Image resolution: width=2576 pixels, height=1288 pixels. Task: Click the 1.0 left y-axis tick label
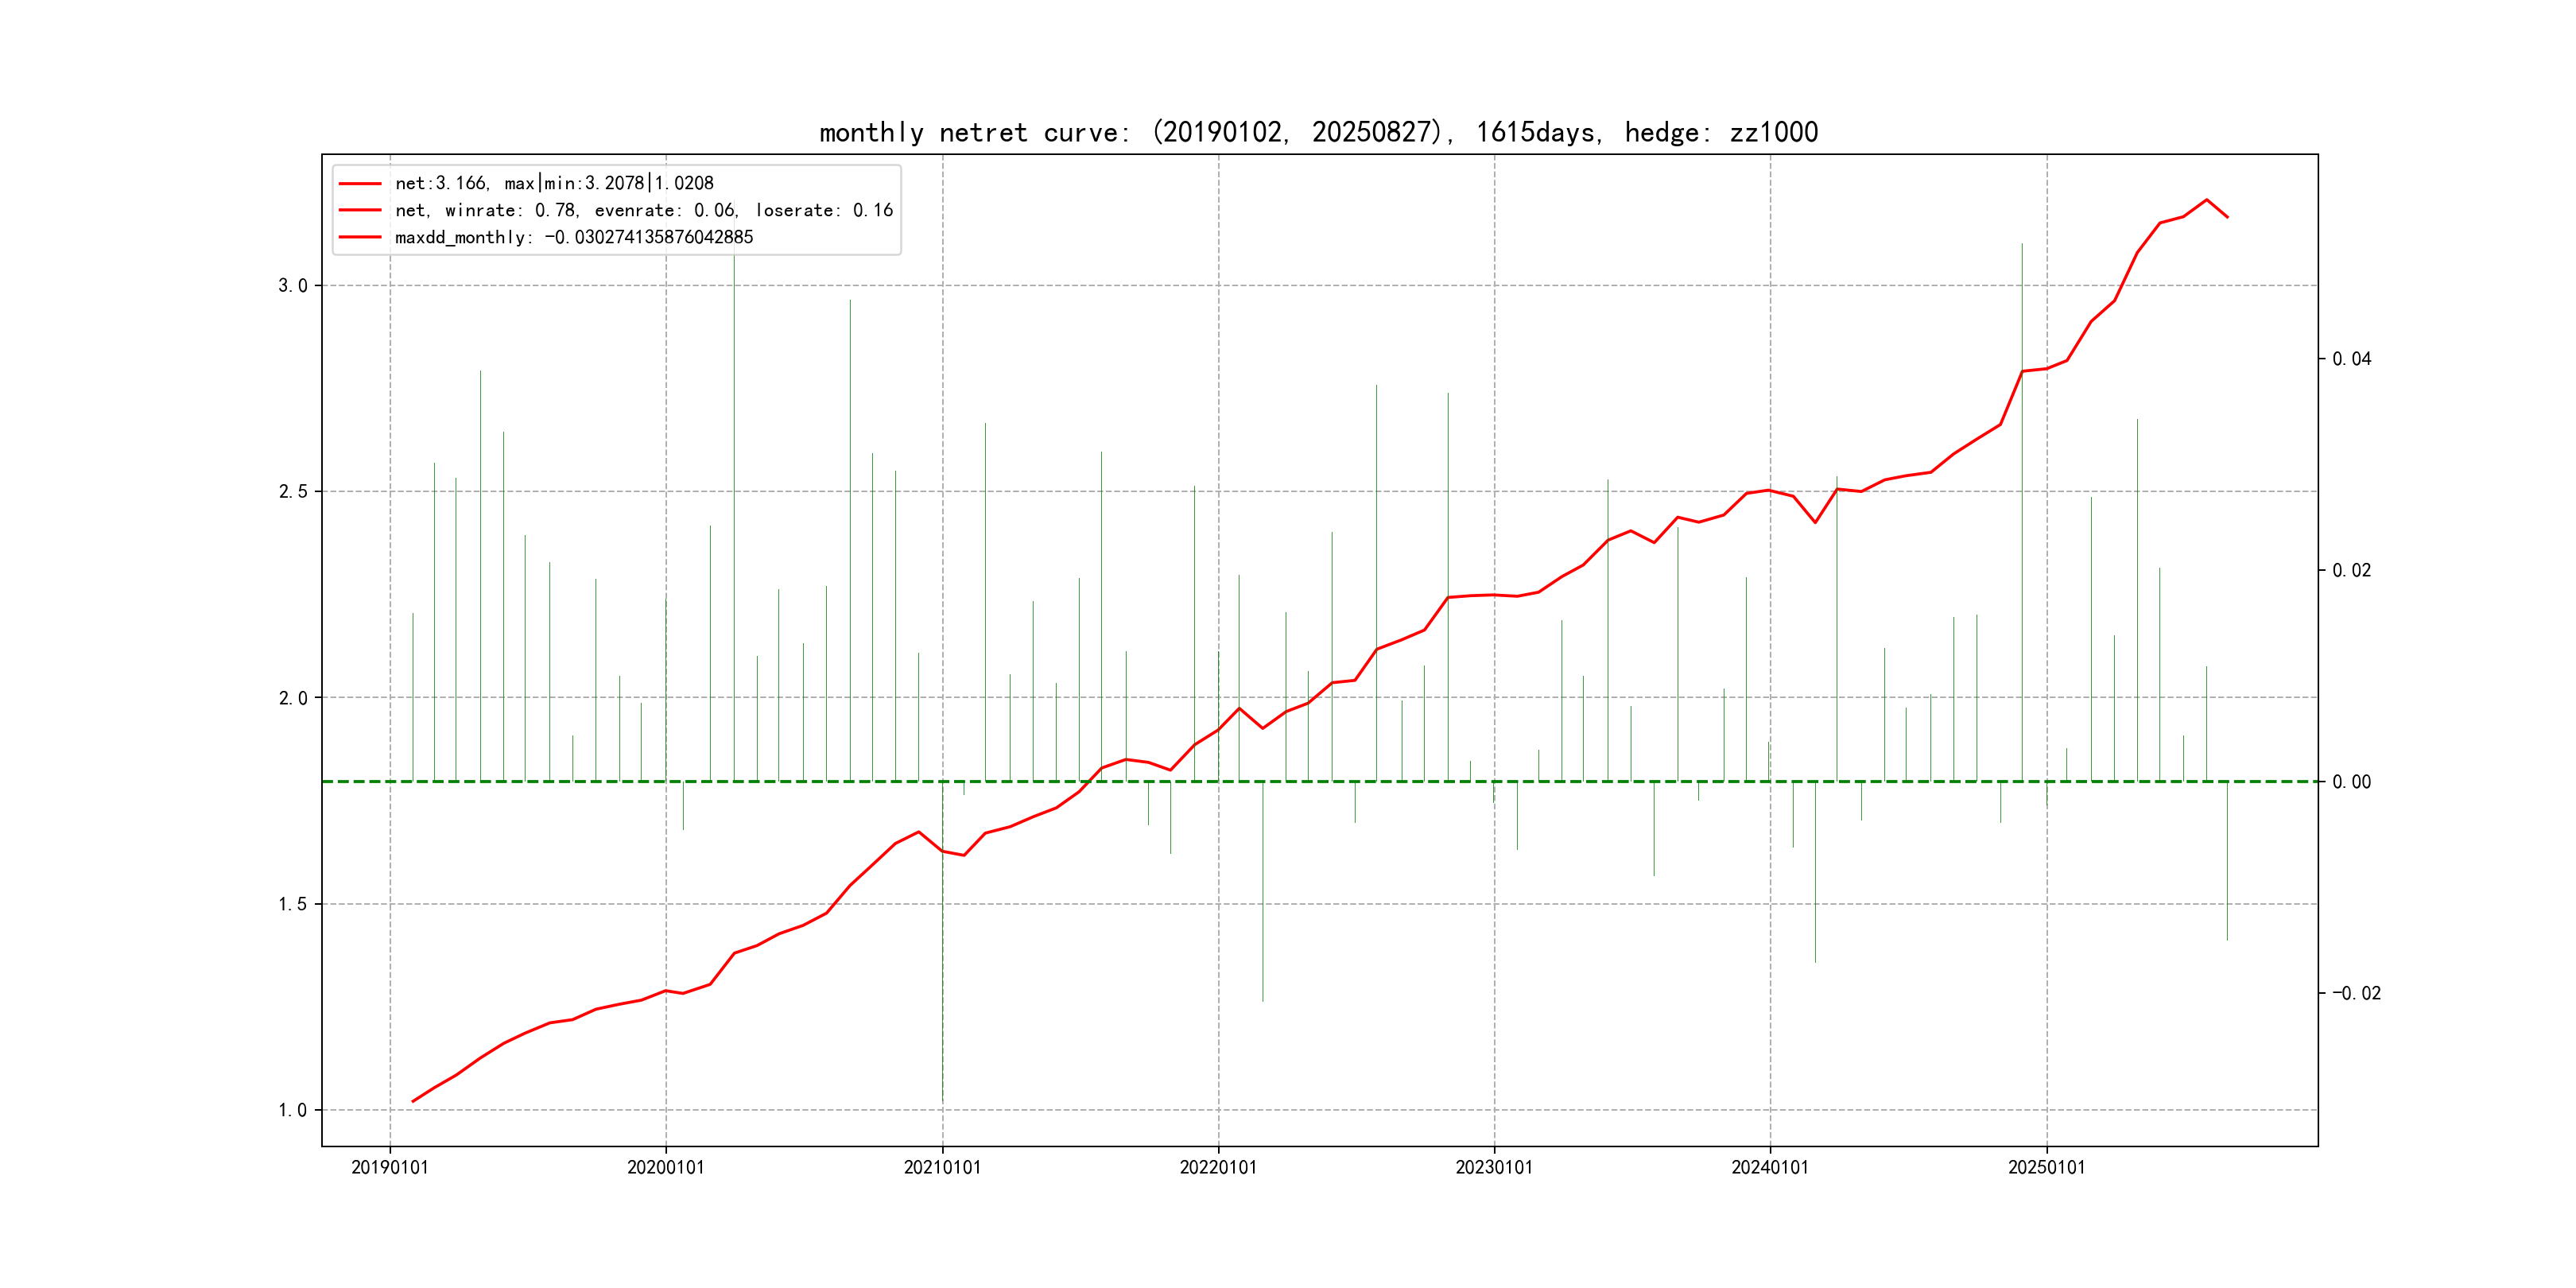pos(293,1110)
